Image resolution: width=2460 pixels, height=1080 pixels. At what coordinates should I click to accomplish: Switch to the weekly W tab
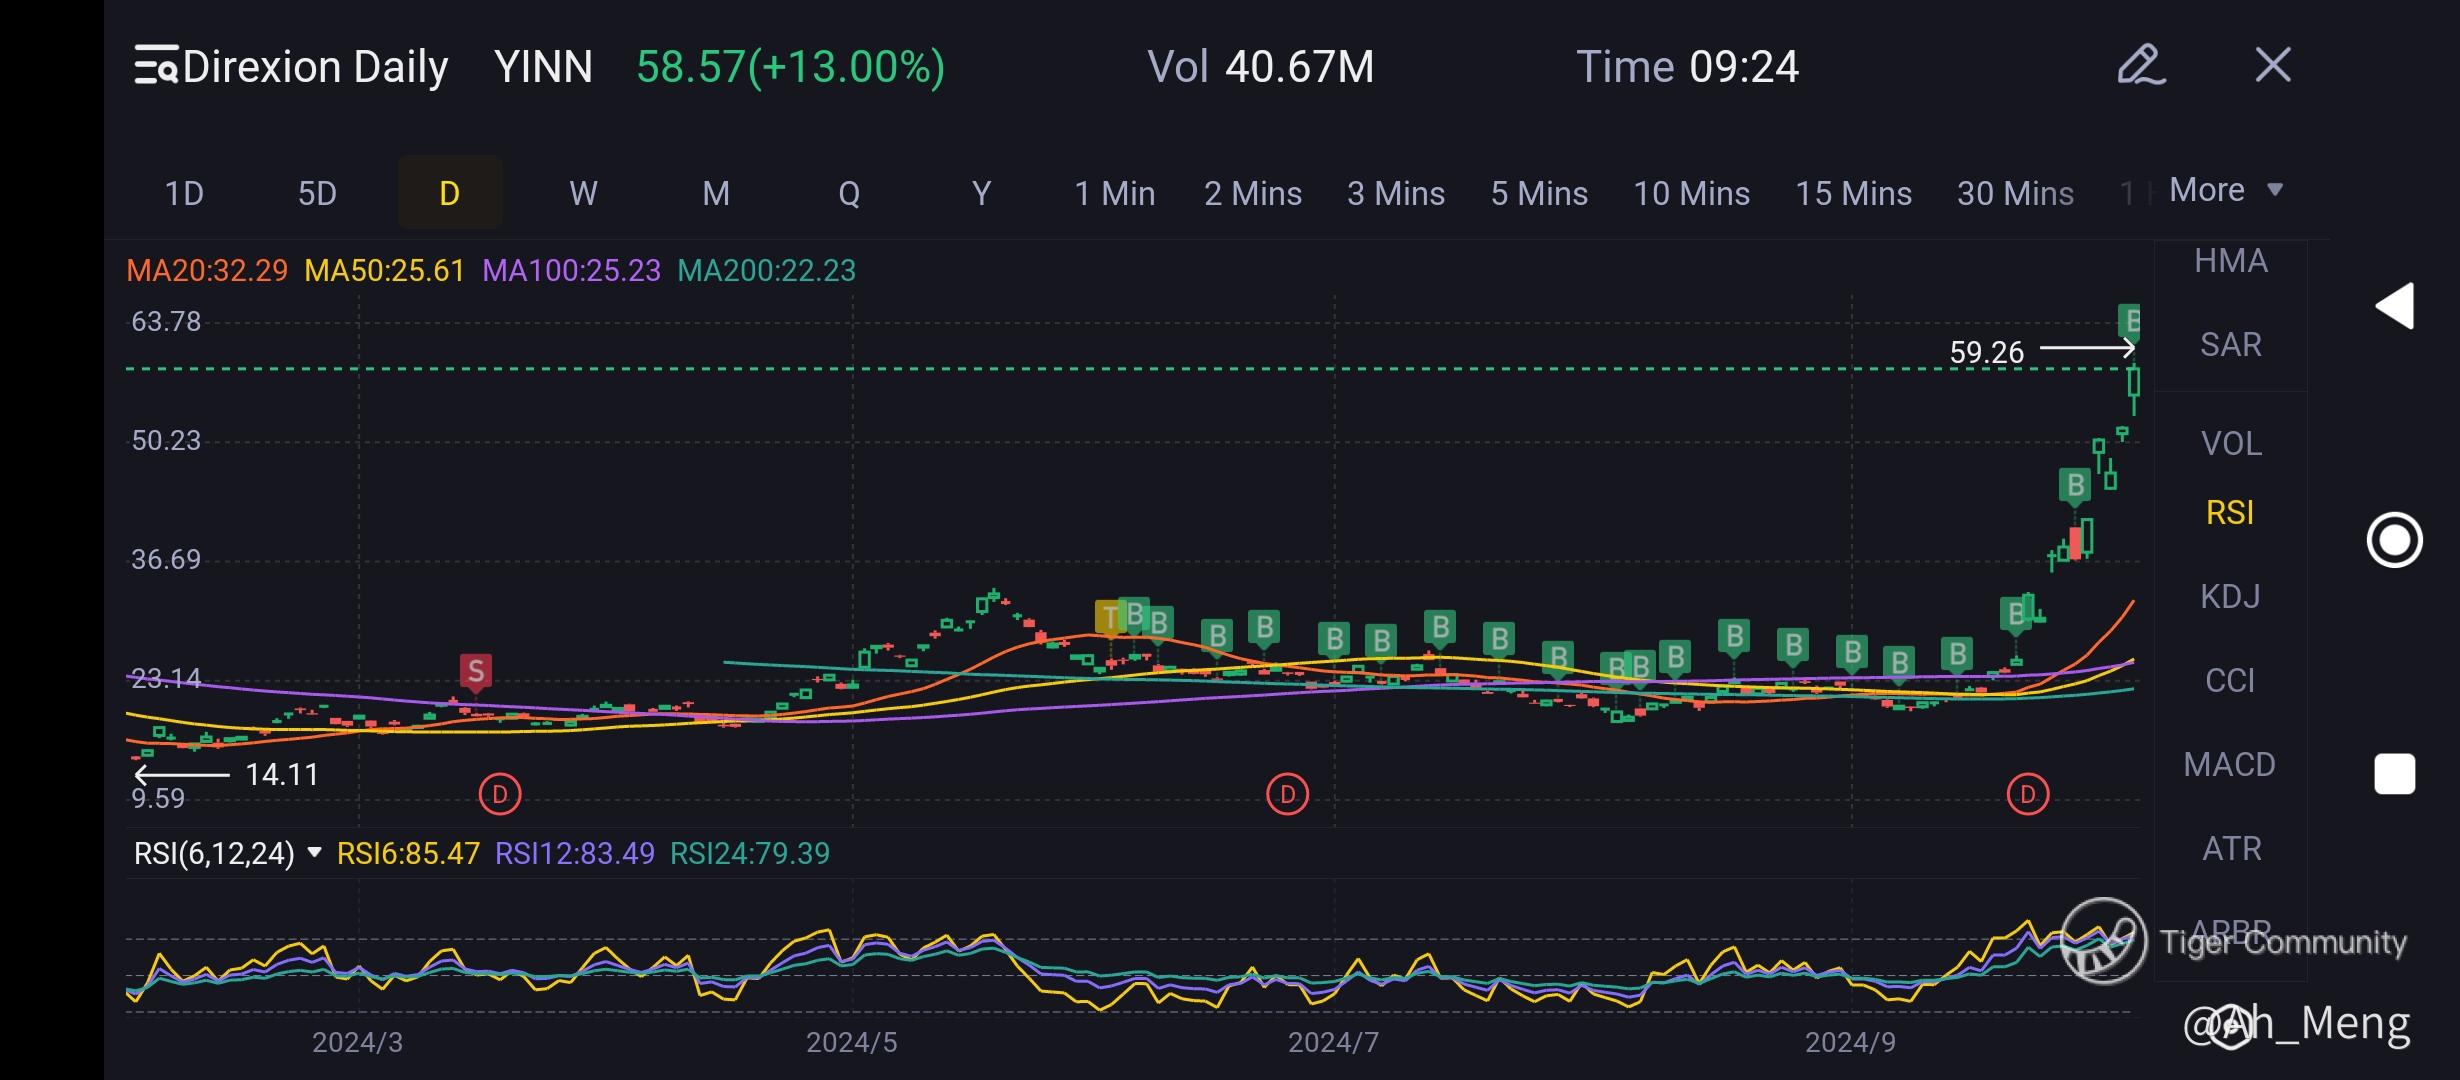[583, 193]
